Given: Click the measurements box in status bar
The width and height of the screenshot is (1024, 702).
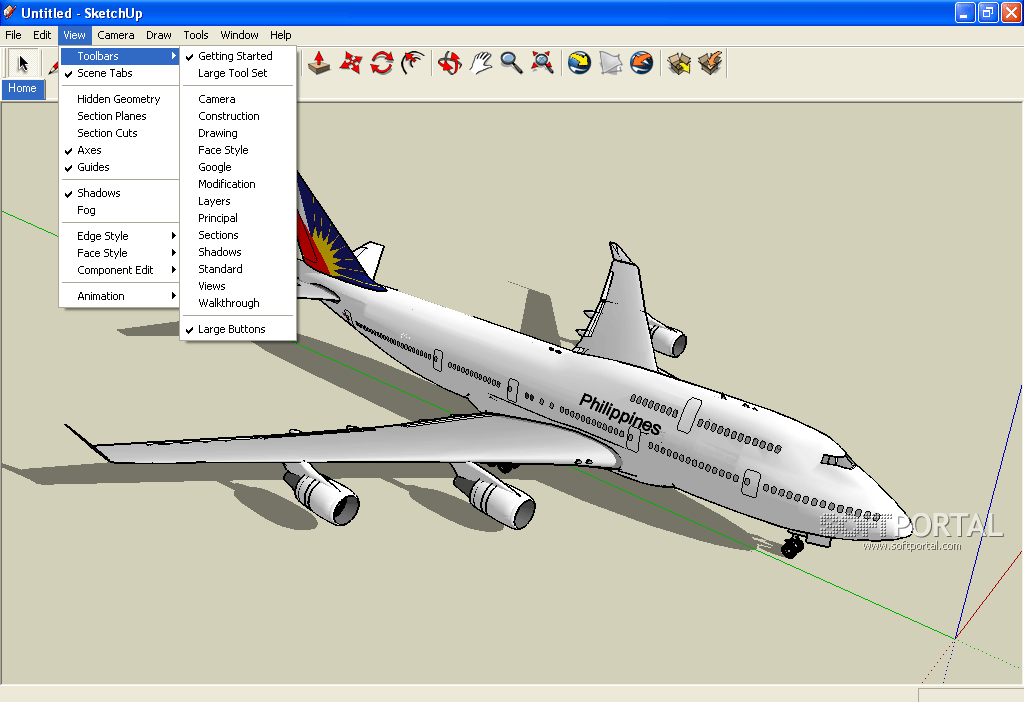Looking at the screenshot, I should point(970,695).
